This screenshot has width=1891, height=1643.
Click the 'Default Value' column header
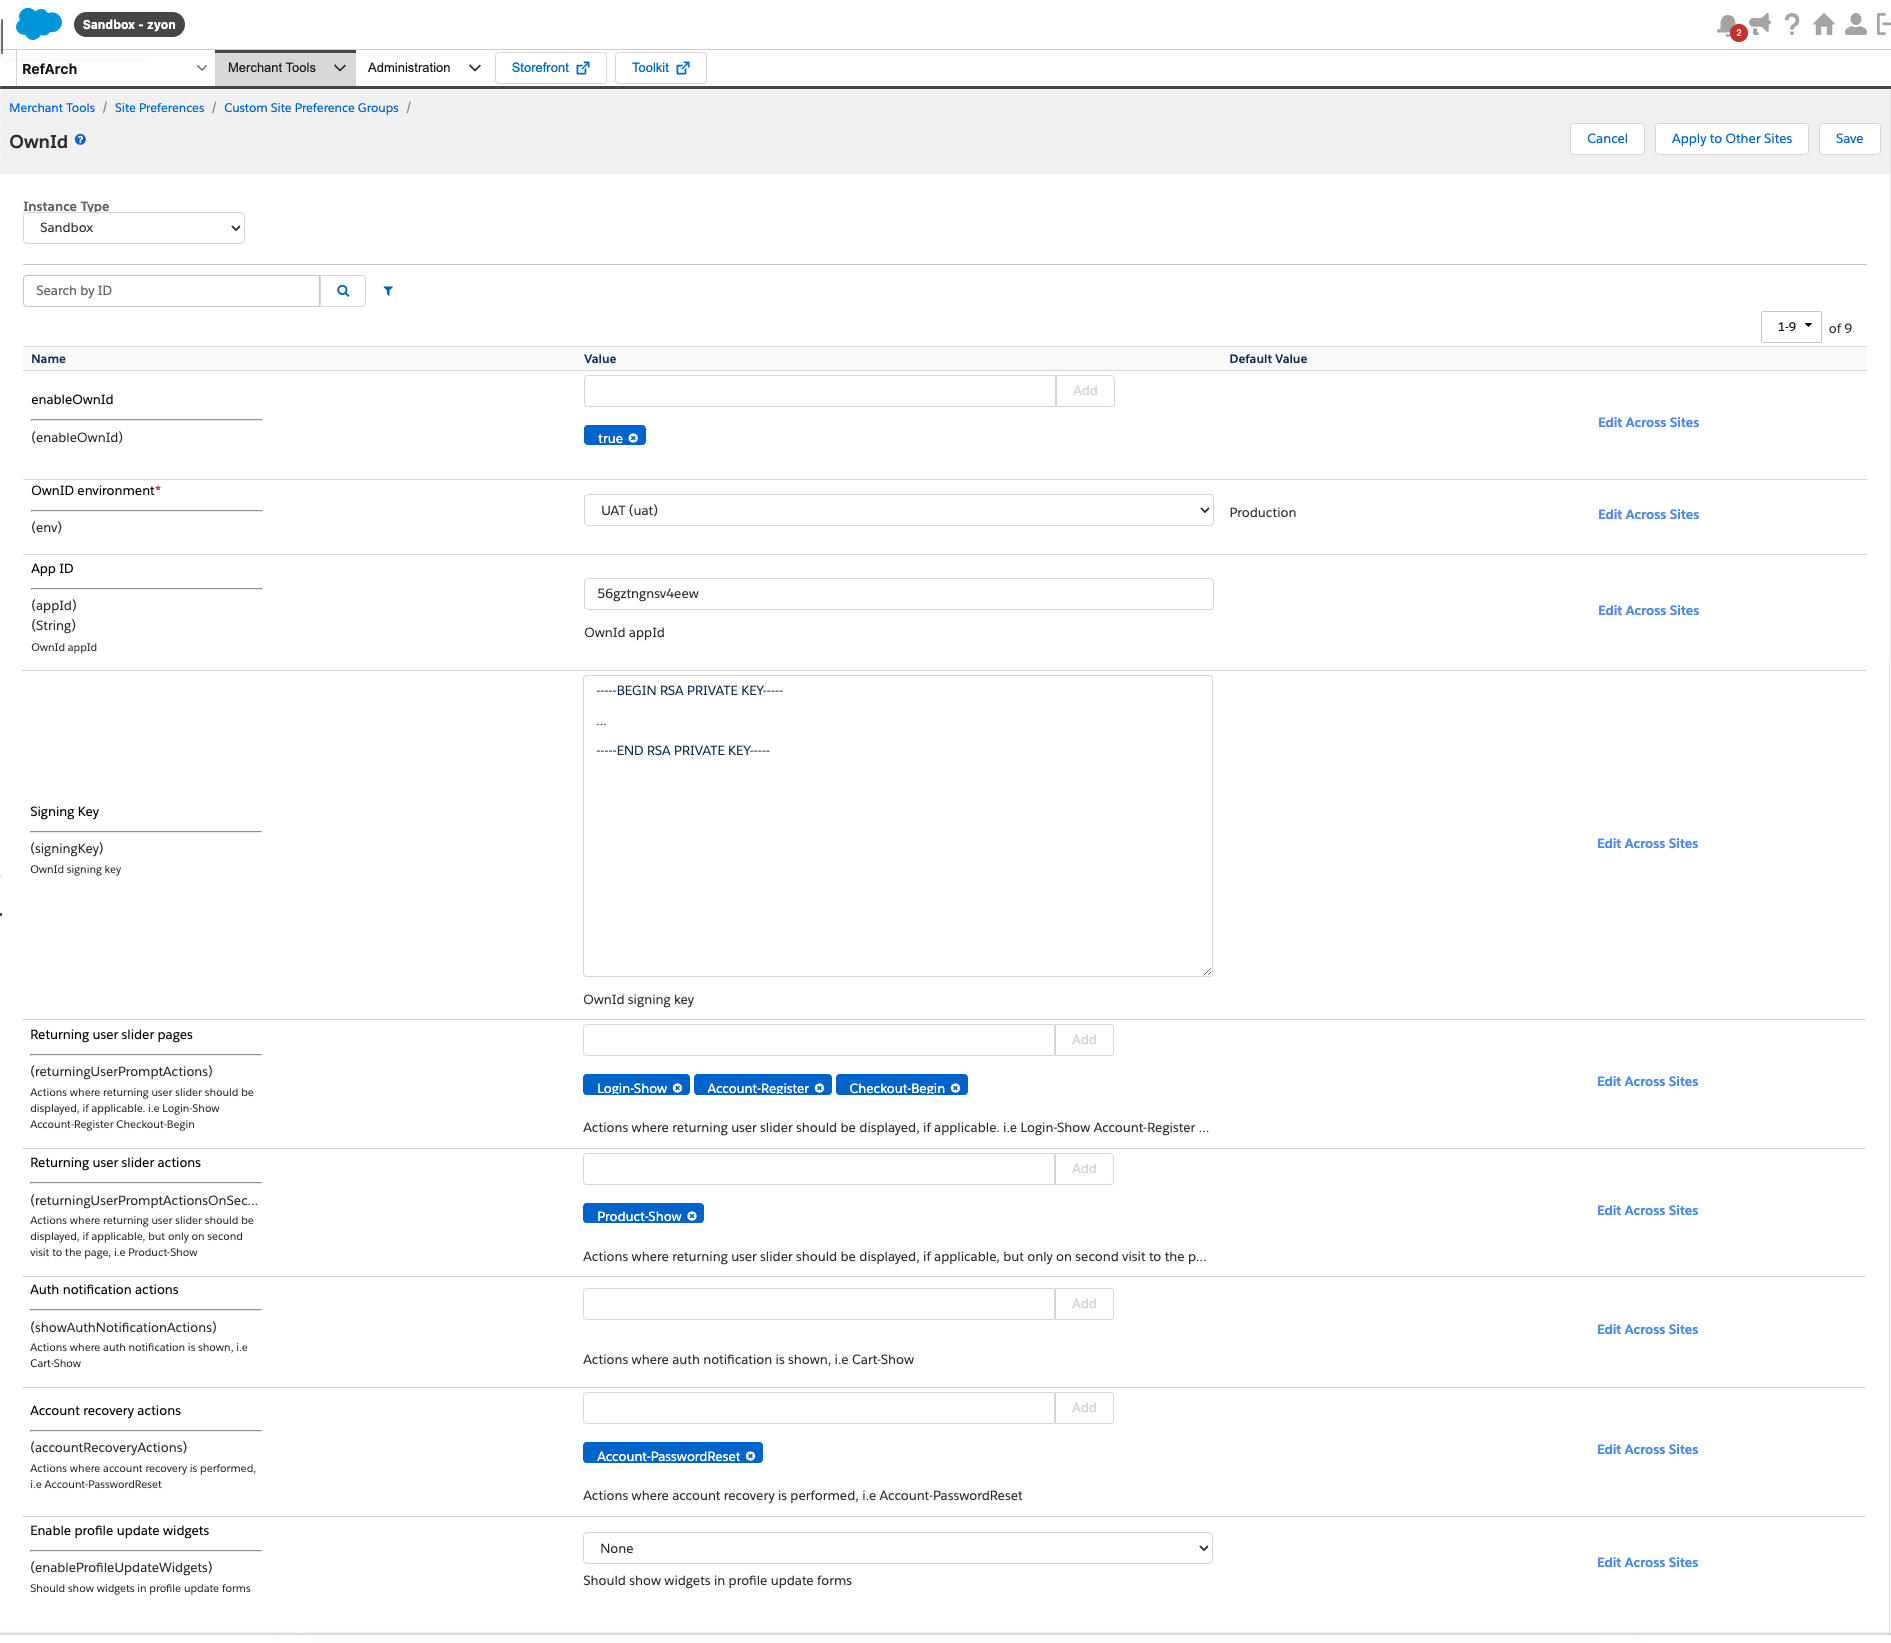coord(1268,359)
